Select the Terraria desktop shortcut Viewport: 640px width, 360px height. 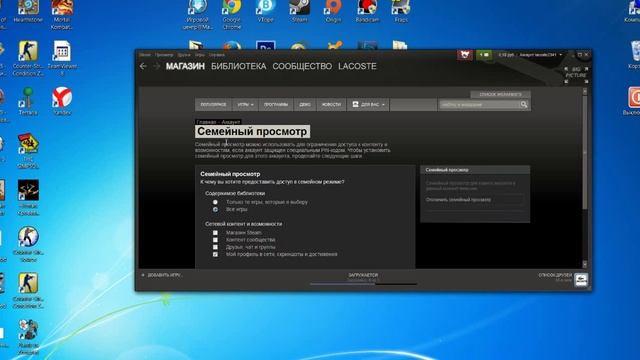pyautogui.click(x=28, y=101)
